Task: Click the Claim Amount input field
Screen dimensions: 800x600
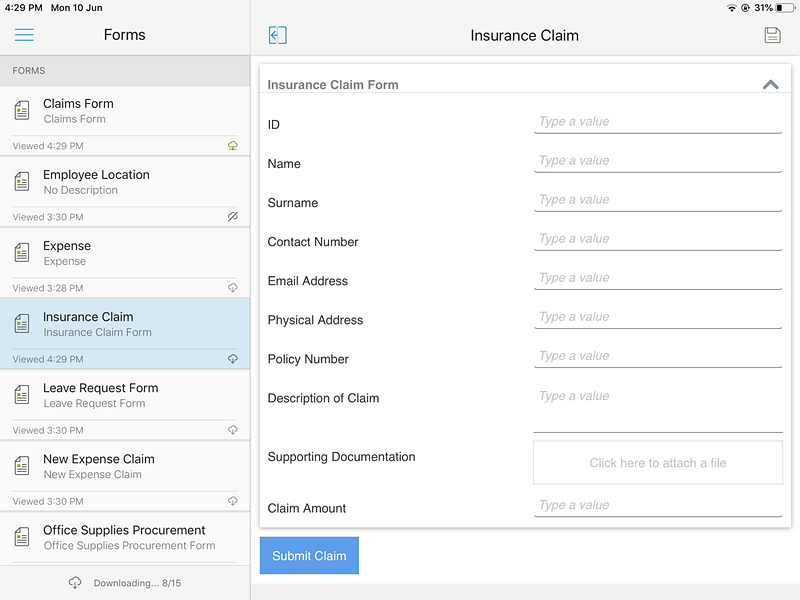Action: pyautogui.click(x=658, y=505)
